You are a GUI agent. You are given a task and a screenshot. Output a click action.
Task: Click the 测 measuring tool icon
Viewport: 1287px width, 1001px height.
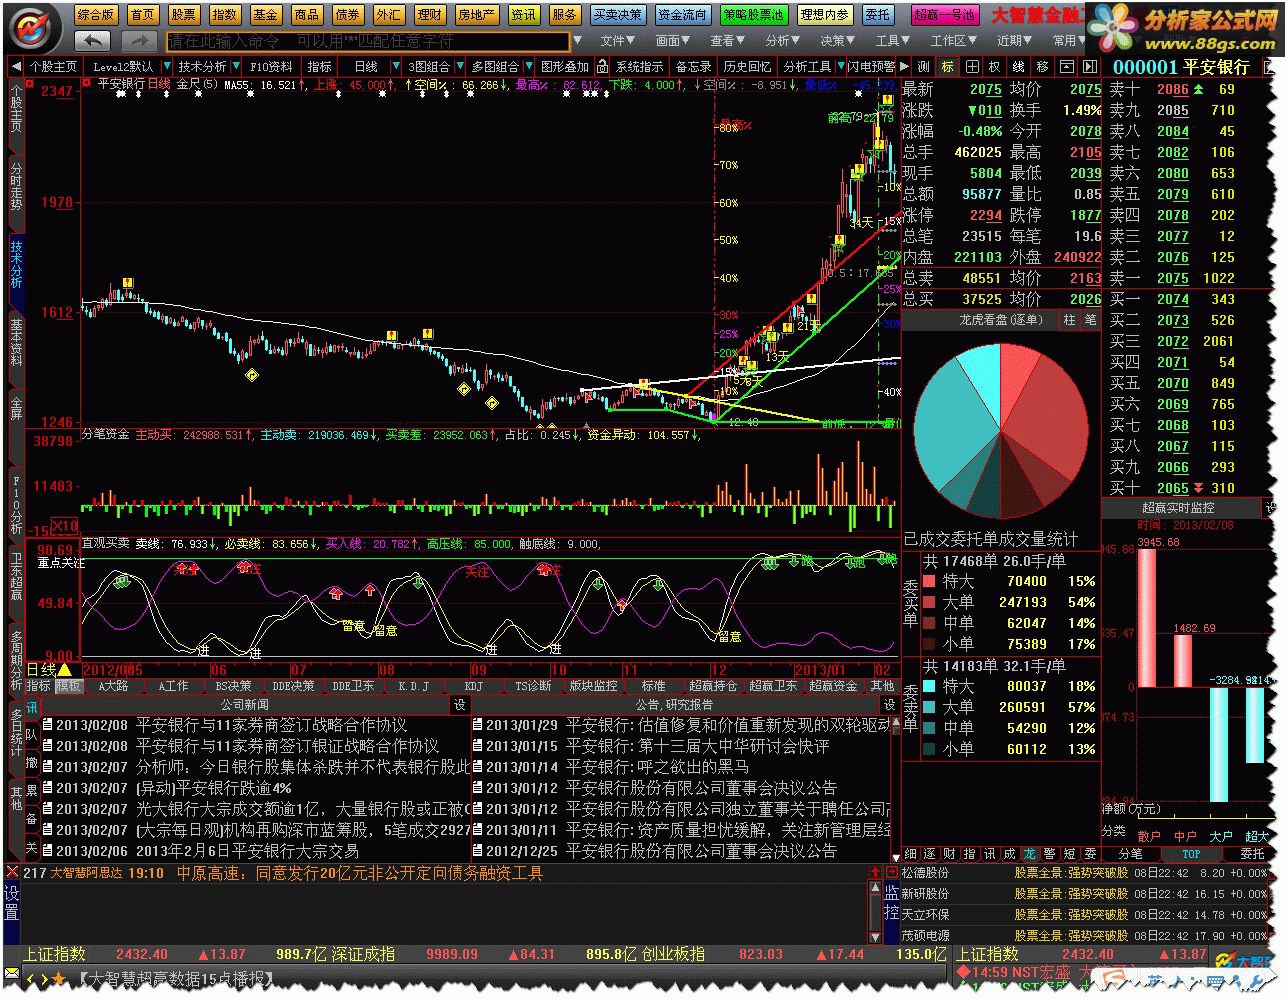click(923, 67)
